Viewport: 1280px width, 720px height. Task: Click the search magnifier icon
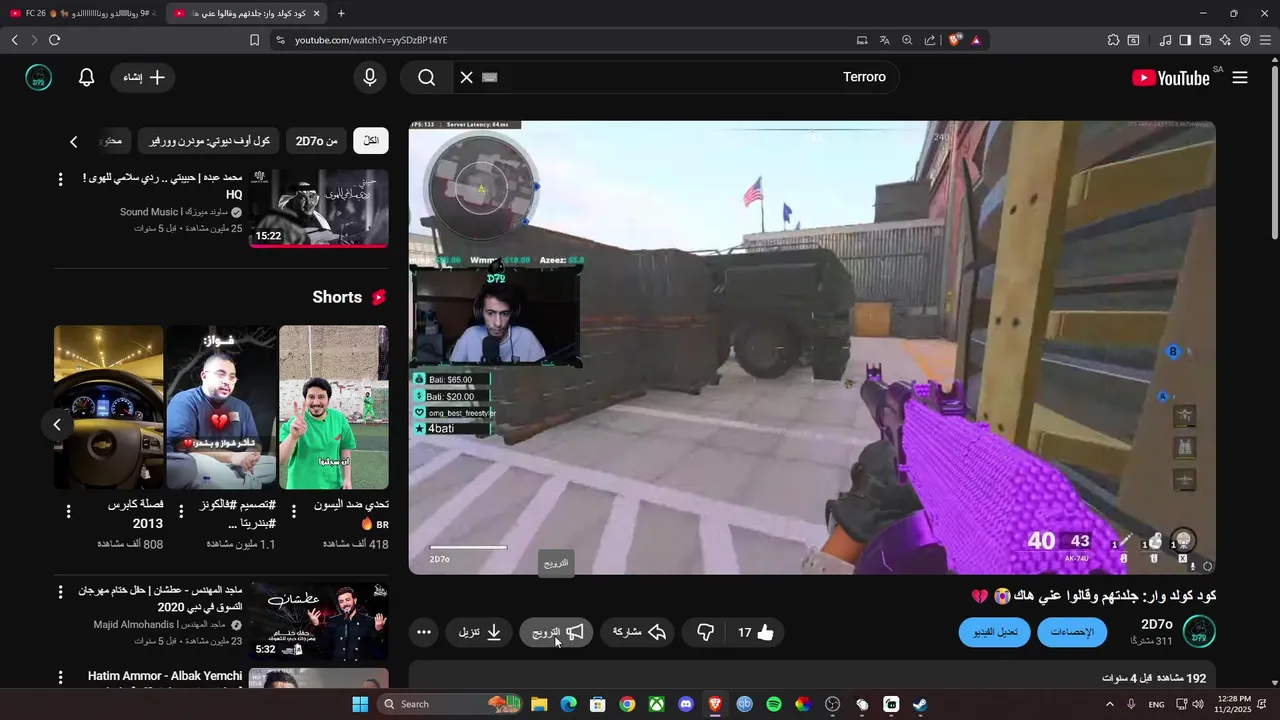pyautogui.click(x=427, y=77)
